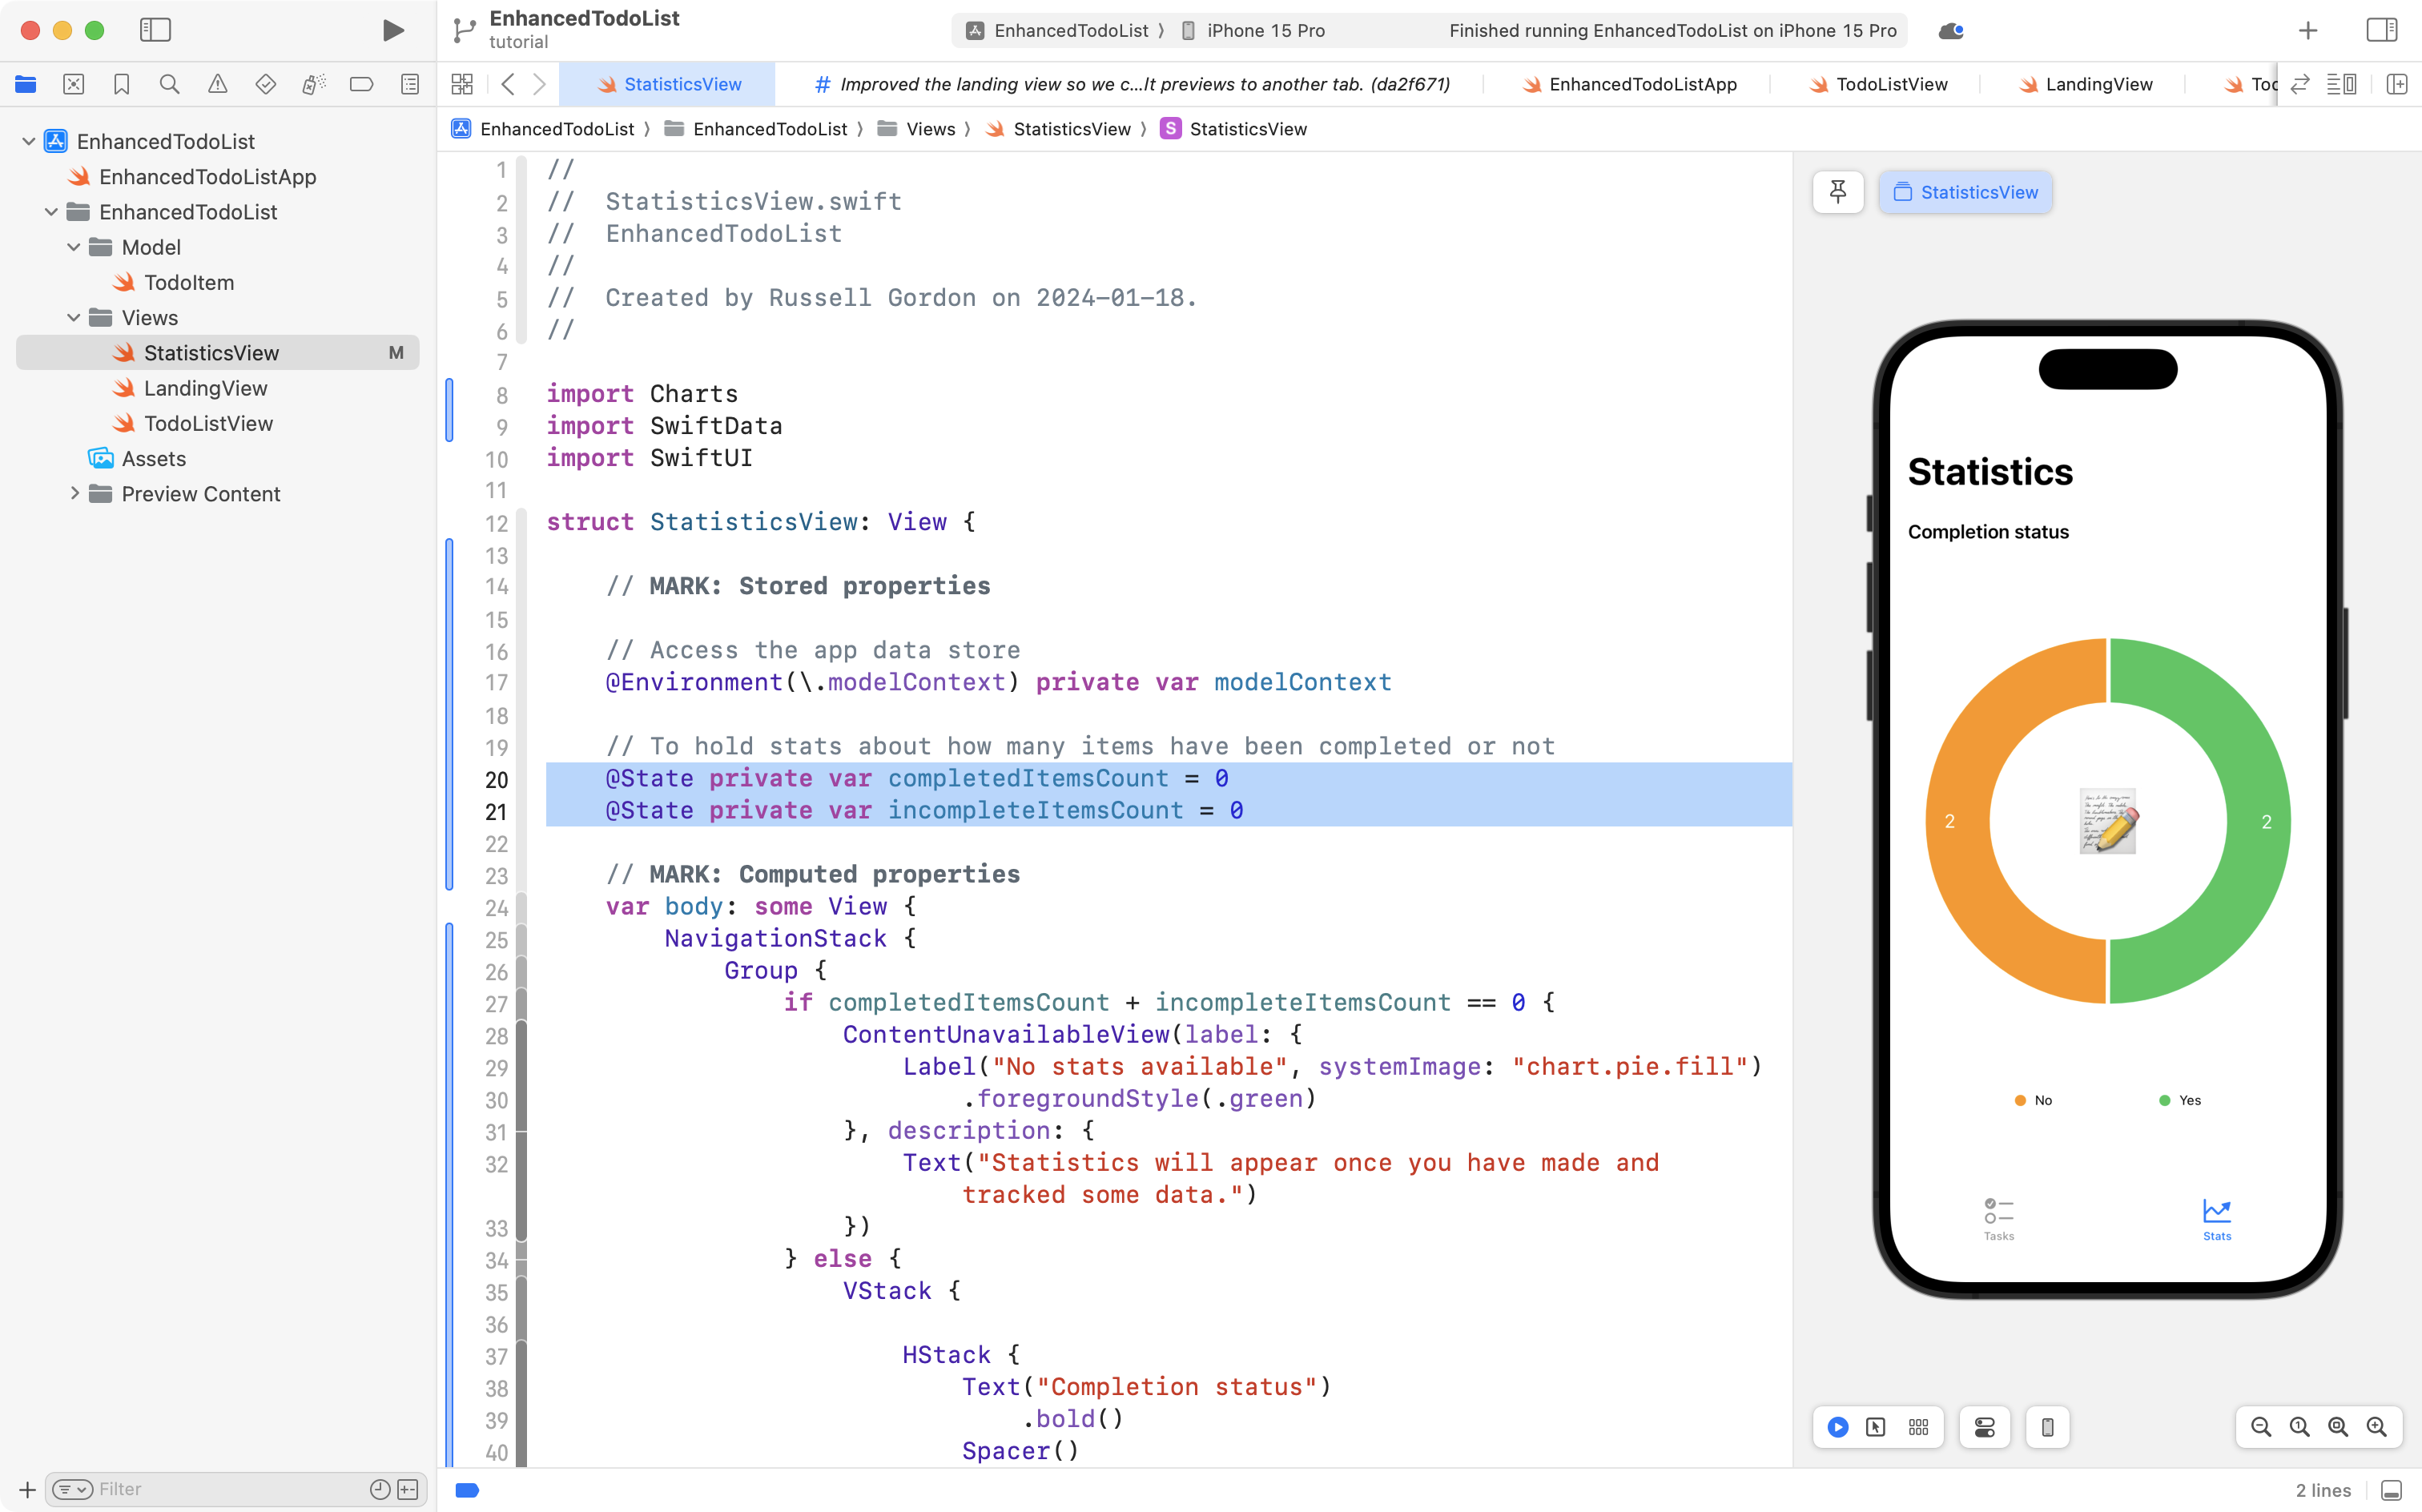Collapse the Model folder
The height and width of the screenshot is (1512, 2422).
click(72, 247)
